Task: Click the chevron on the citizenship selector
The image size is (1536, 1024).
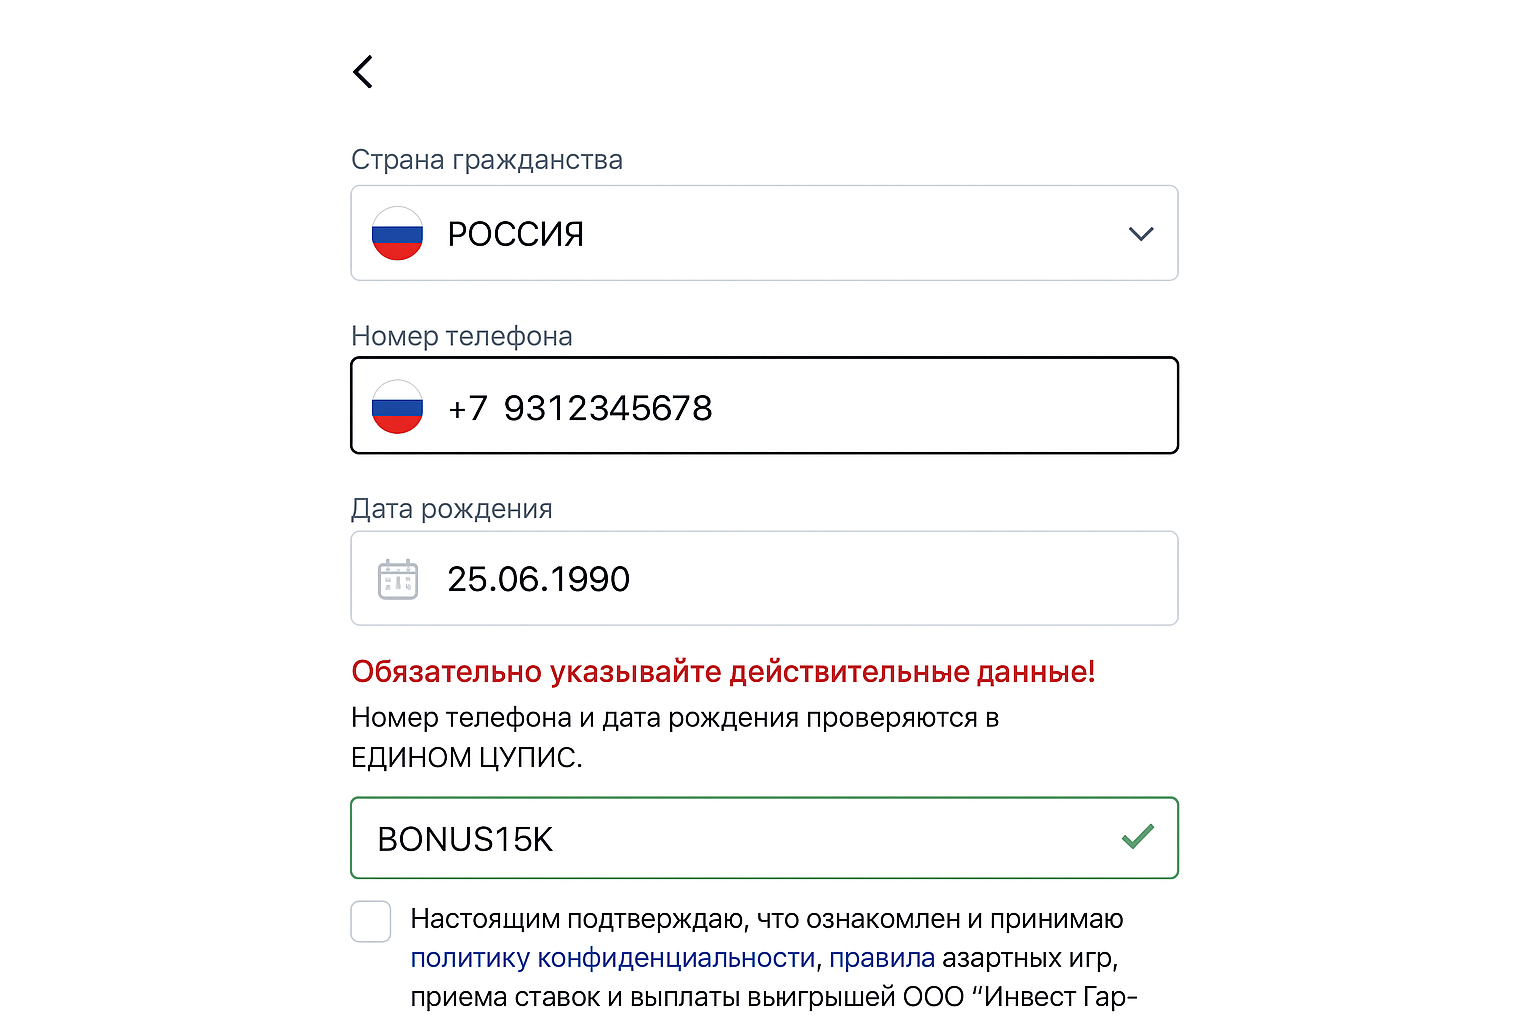Action: click(1140, 233)
